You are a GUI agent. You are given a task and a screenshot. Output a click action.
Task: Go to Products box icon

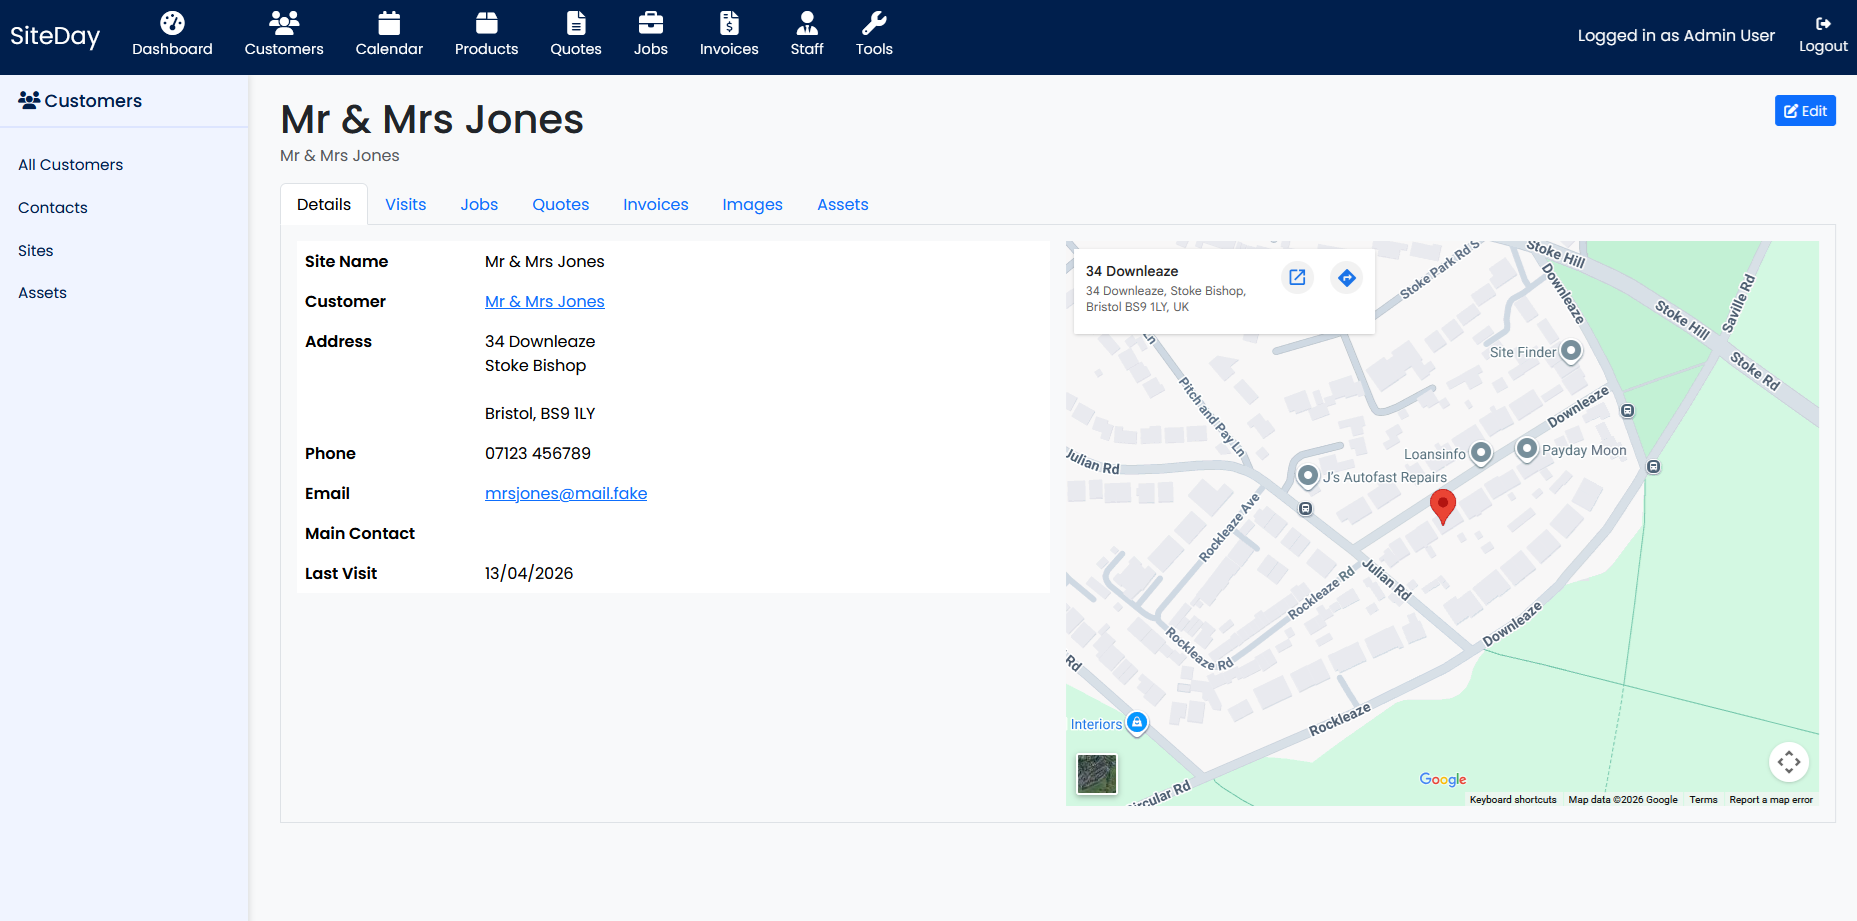pos(486,23)
